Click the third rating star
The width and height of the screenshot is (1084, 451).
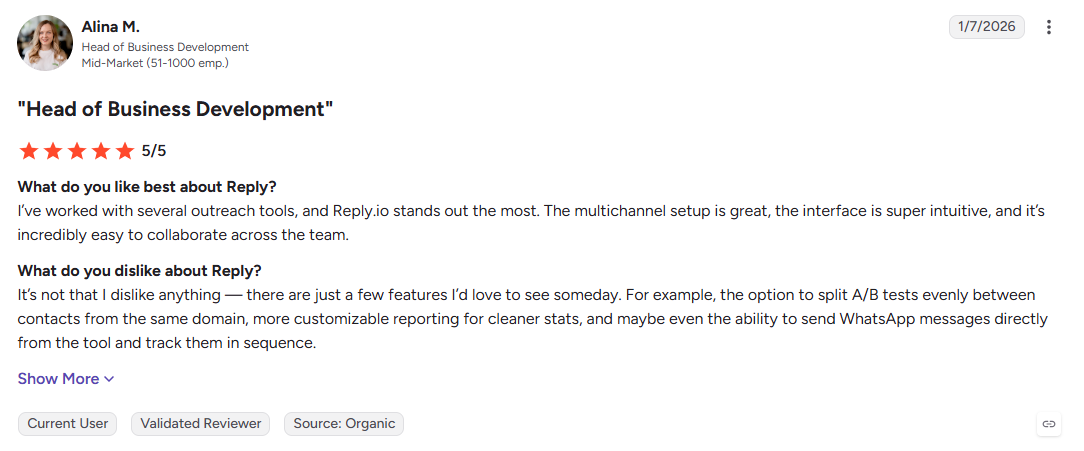coord(77,151)
